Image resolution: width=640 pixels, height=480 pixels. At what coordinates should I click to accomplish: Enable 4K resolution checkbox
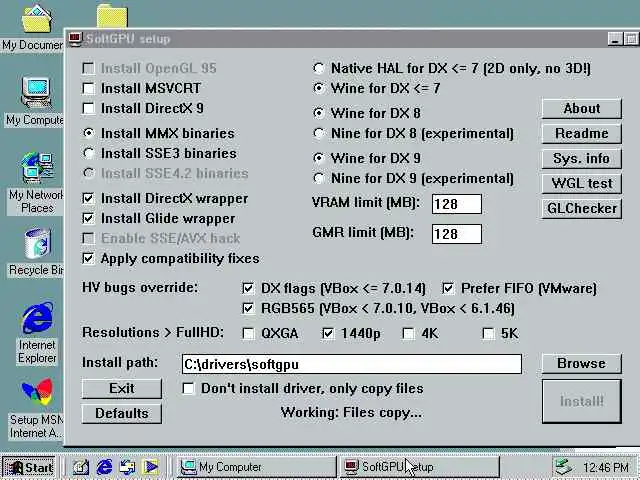pos(408,333)
